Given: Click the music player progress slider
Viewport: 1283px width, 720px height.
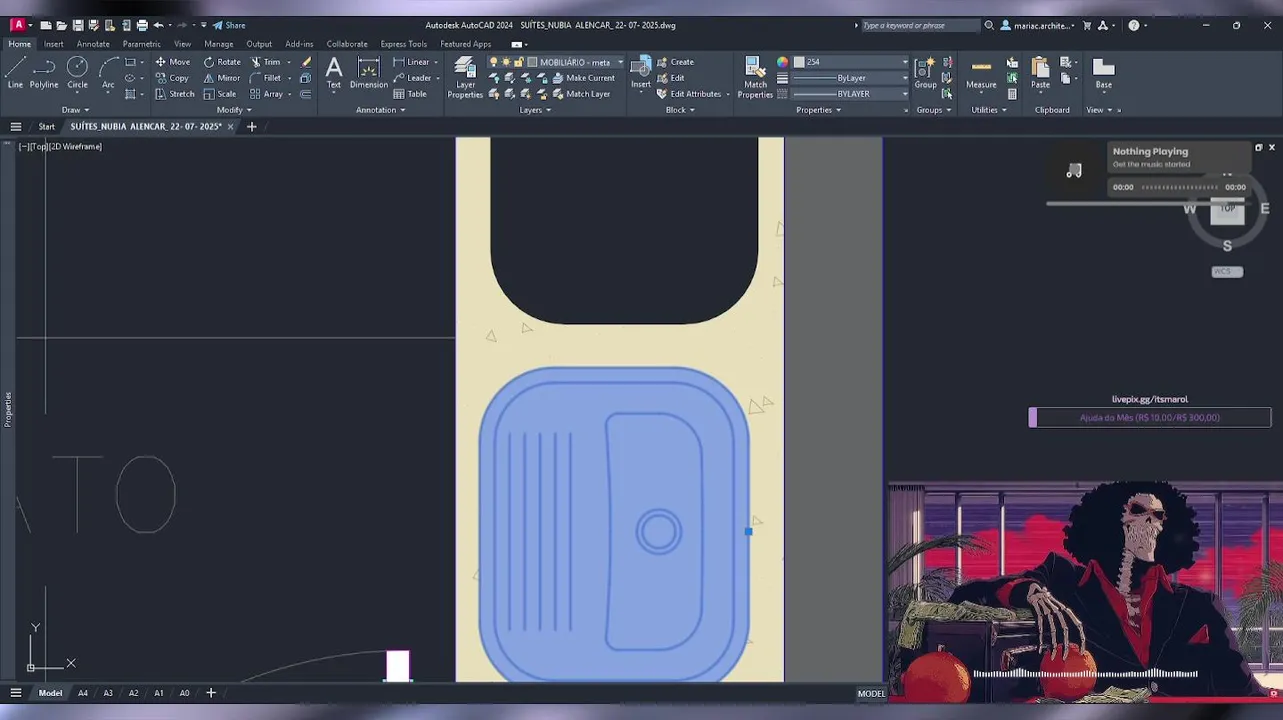Looking at the screenshot, I should 1180,187.
